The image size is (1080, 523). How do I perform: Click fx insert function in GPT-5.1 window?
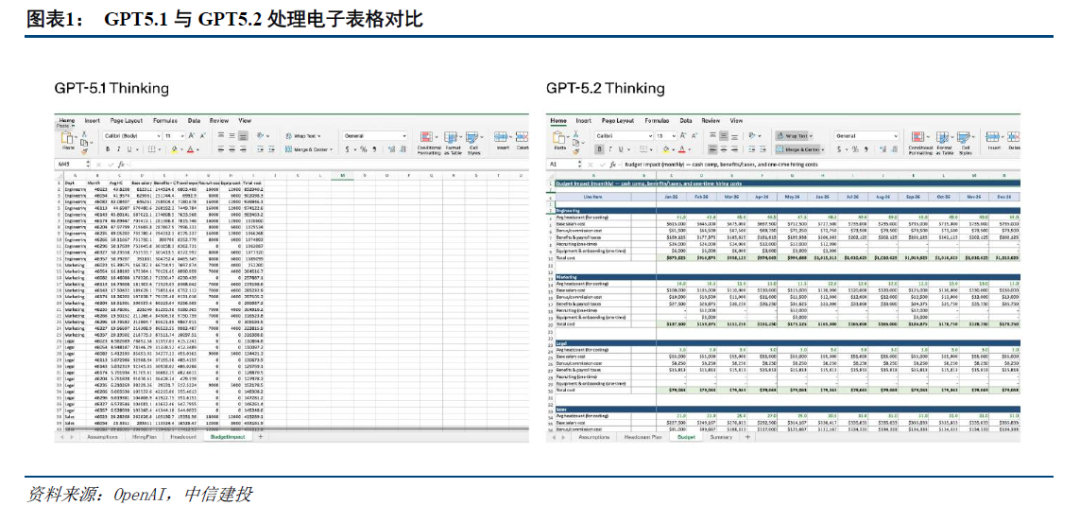click(x=121, y=164)
